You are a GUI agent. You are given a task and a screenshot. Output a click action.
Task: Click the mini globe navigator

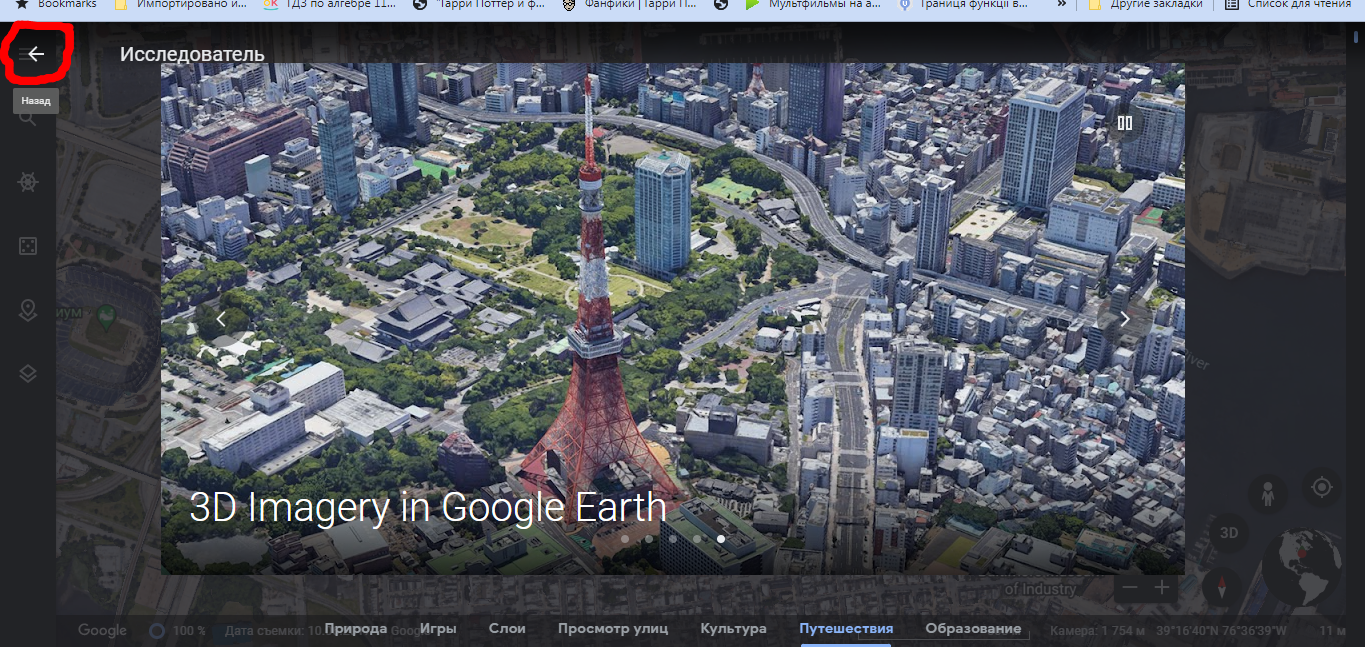point(1301,567)
